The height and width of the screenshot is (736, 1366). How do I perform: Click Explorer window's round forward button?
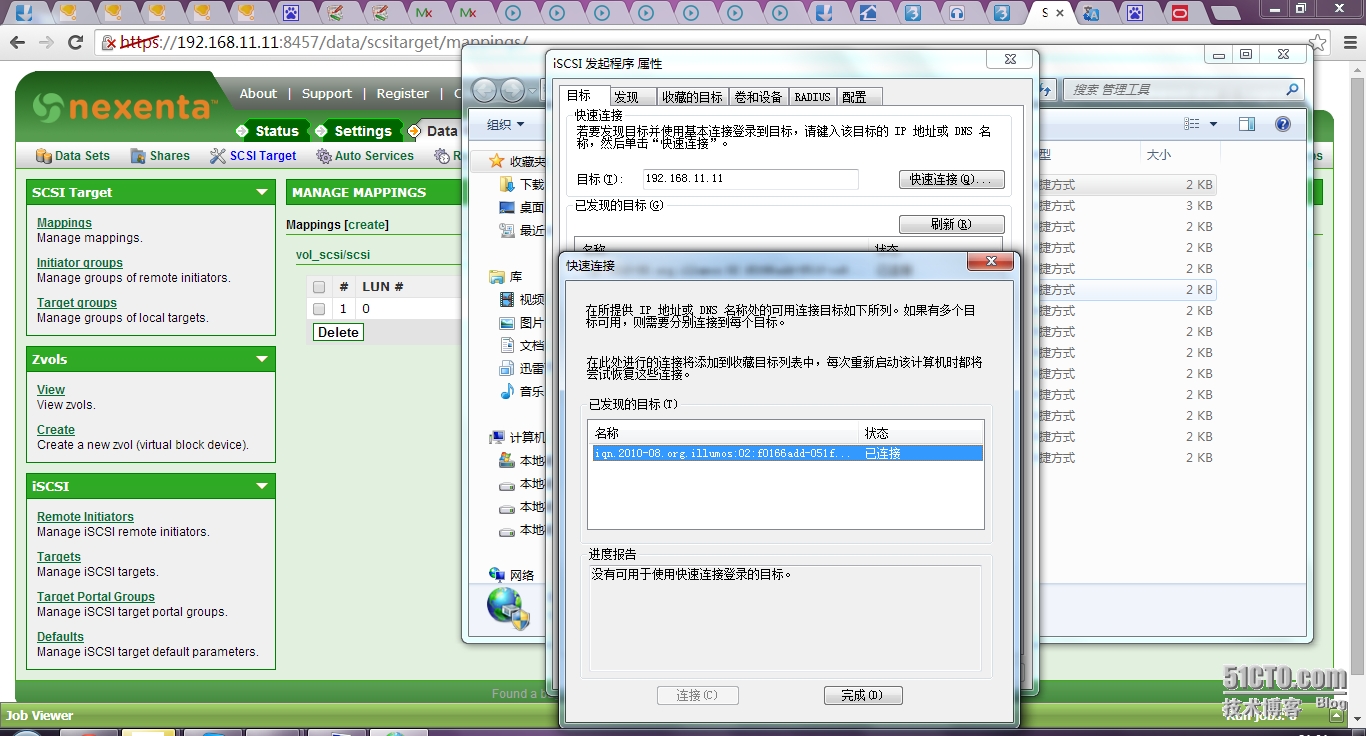(x=513, y=90)
